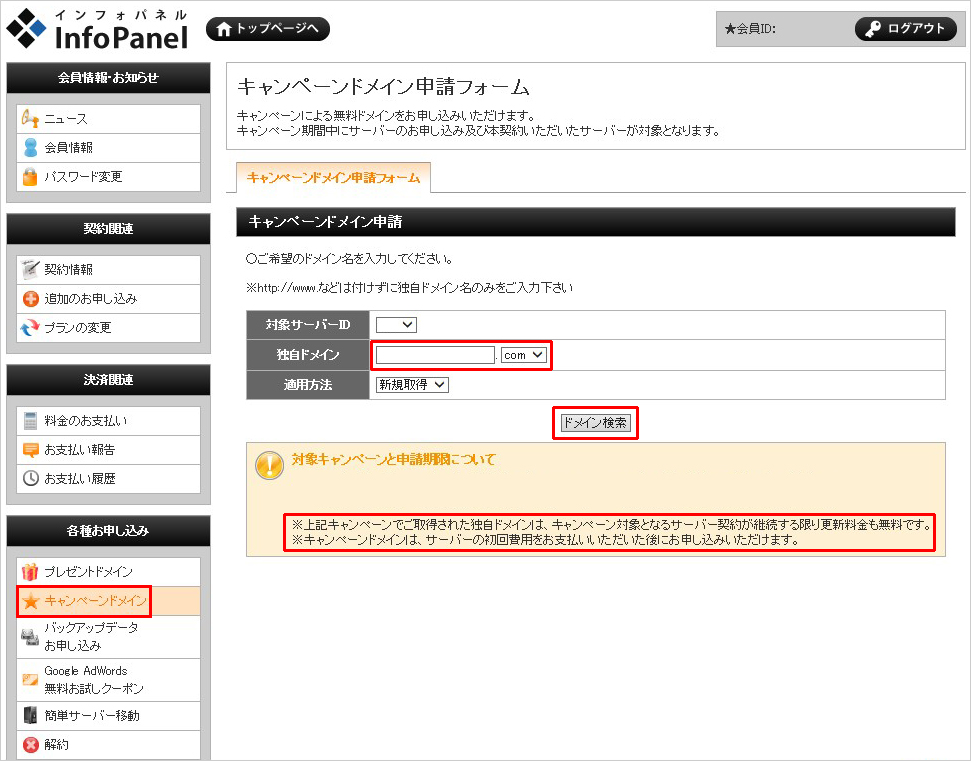This screenshot has height=761, width=971.
Task: Click the 独自ドメイン text input field
Action: [435, 355]
